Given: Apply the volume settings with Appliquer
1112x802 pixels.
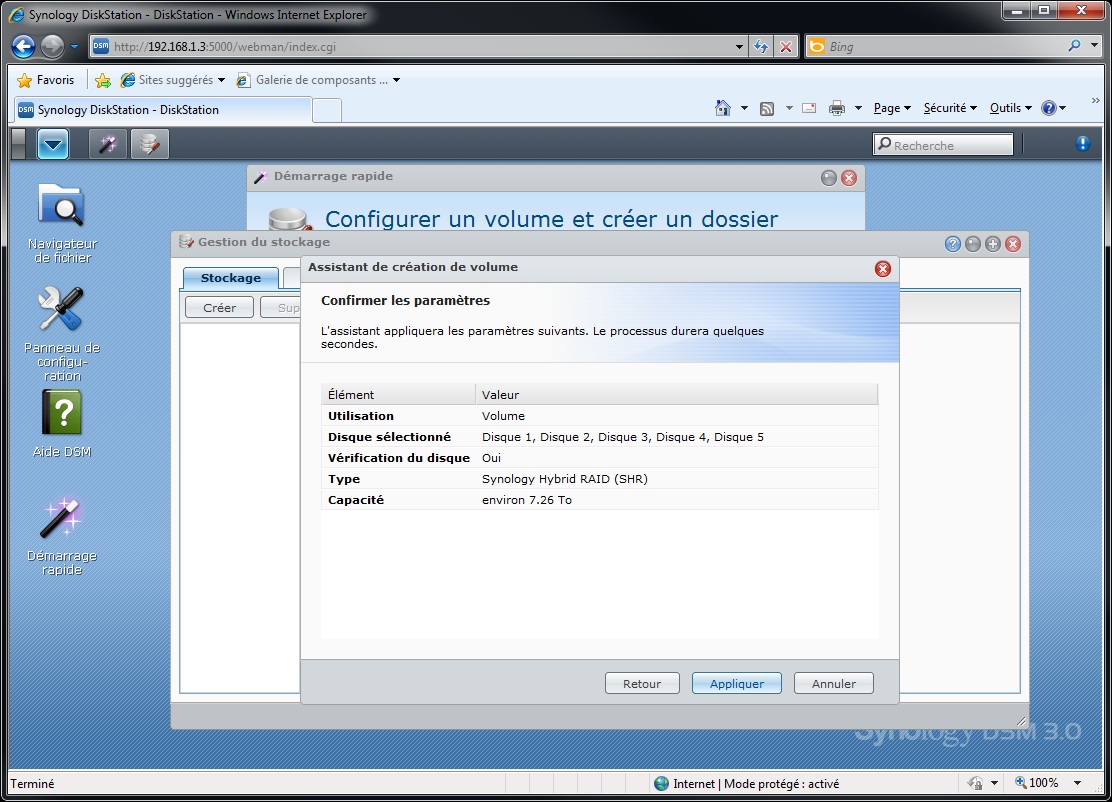Looking at the screenshot, I should click(737, 684).
